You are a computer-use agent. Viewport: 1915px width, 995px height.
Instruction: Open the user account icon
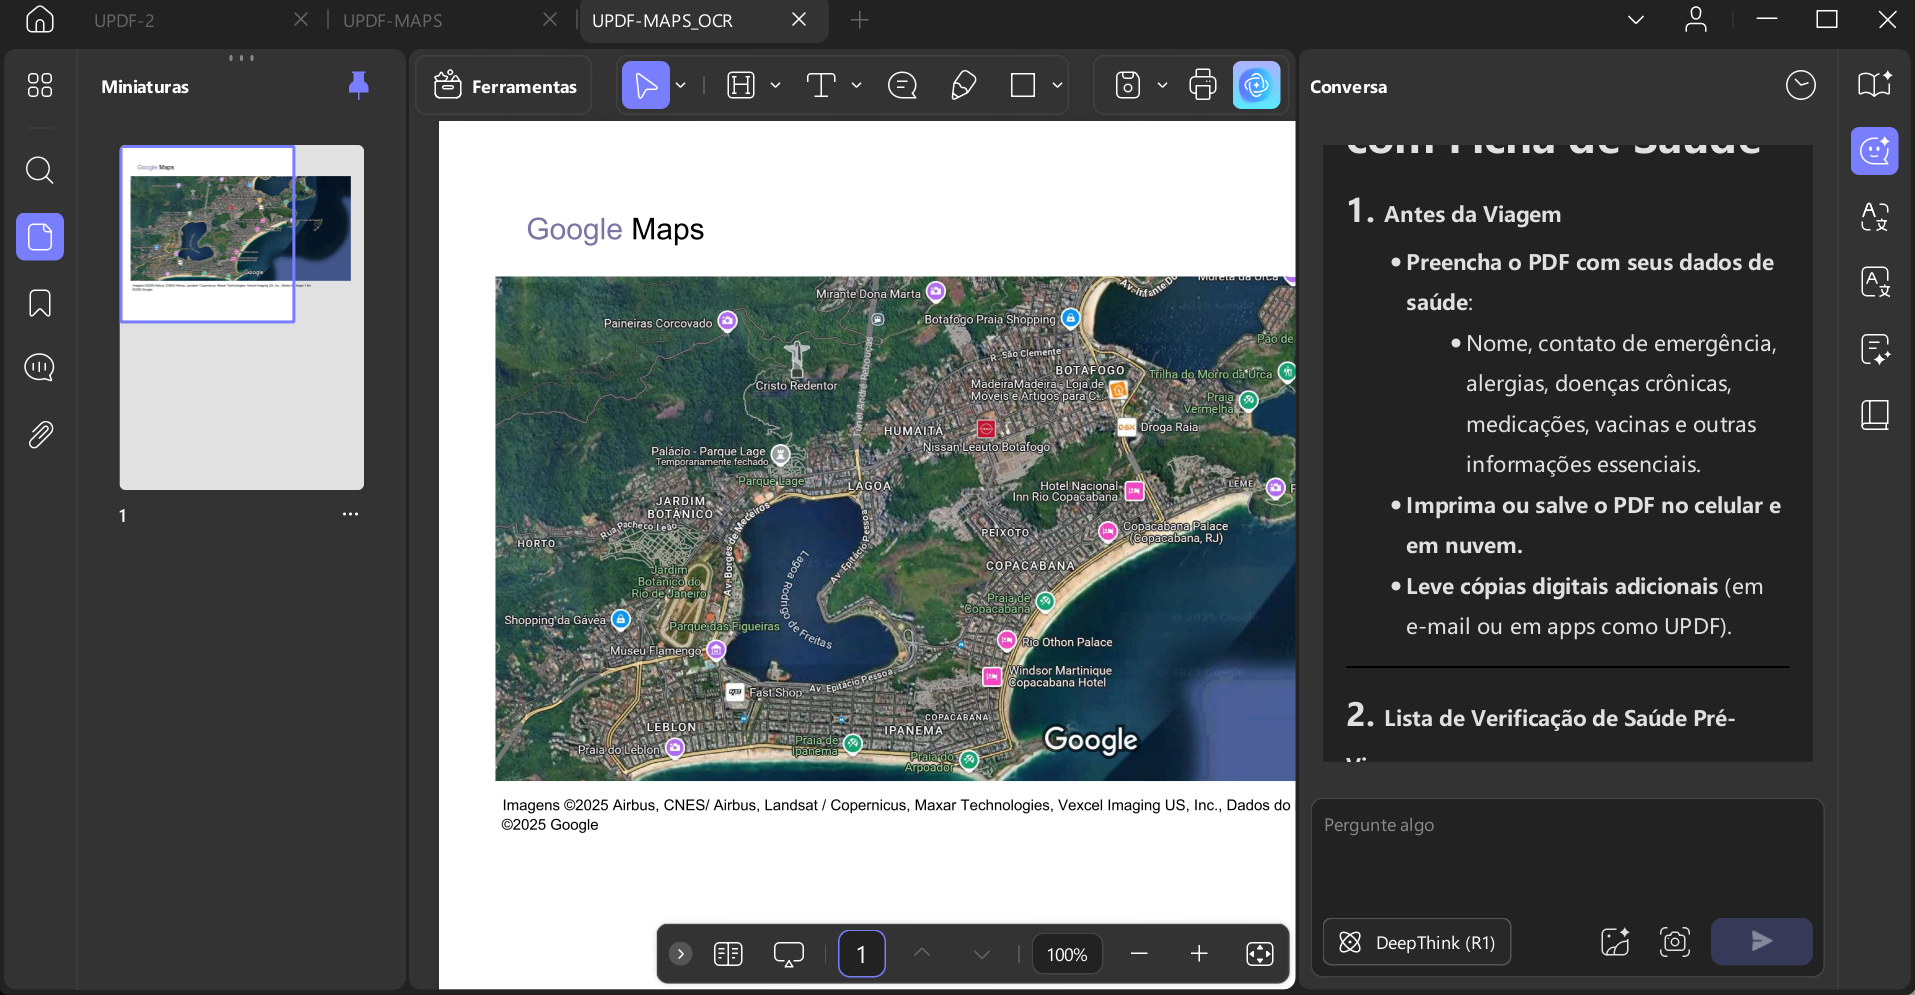(1696, 19)
